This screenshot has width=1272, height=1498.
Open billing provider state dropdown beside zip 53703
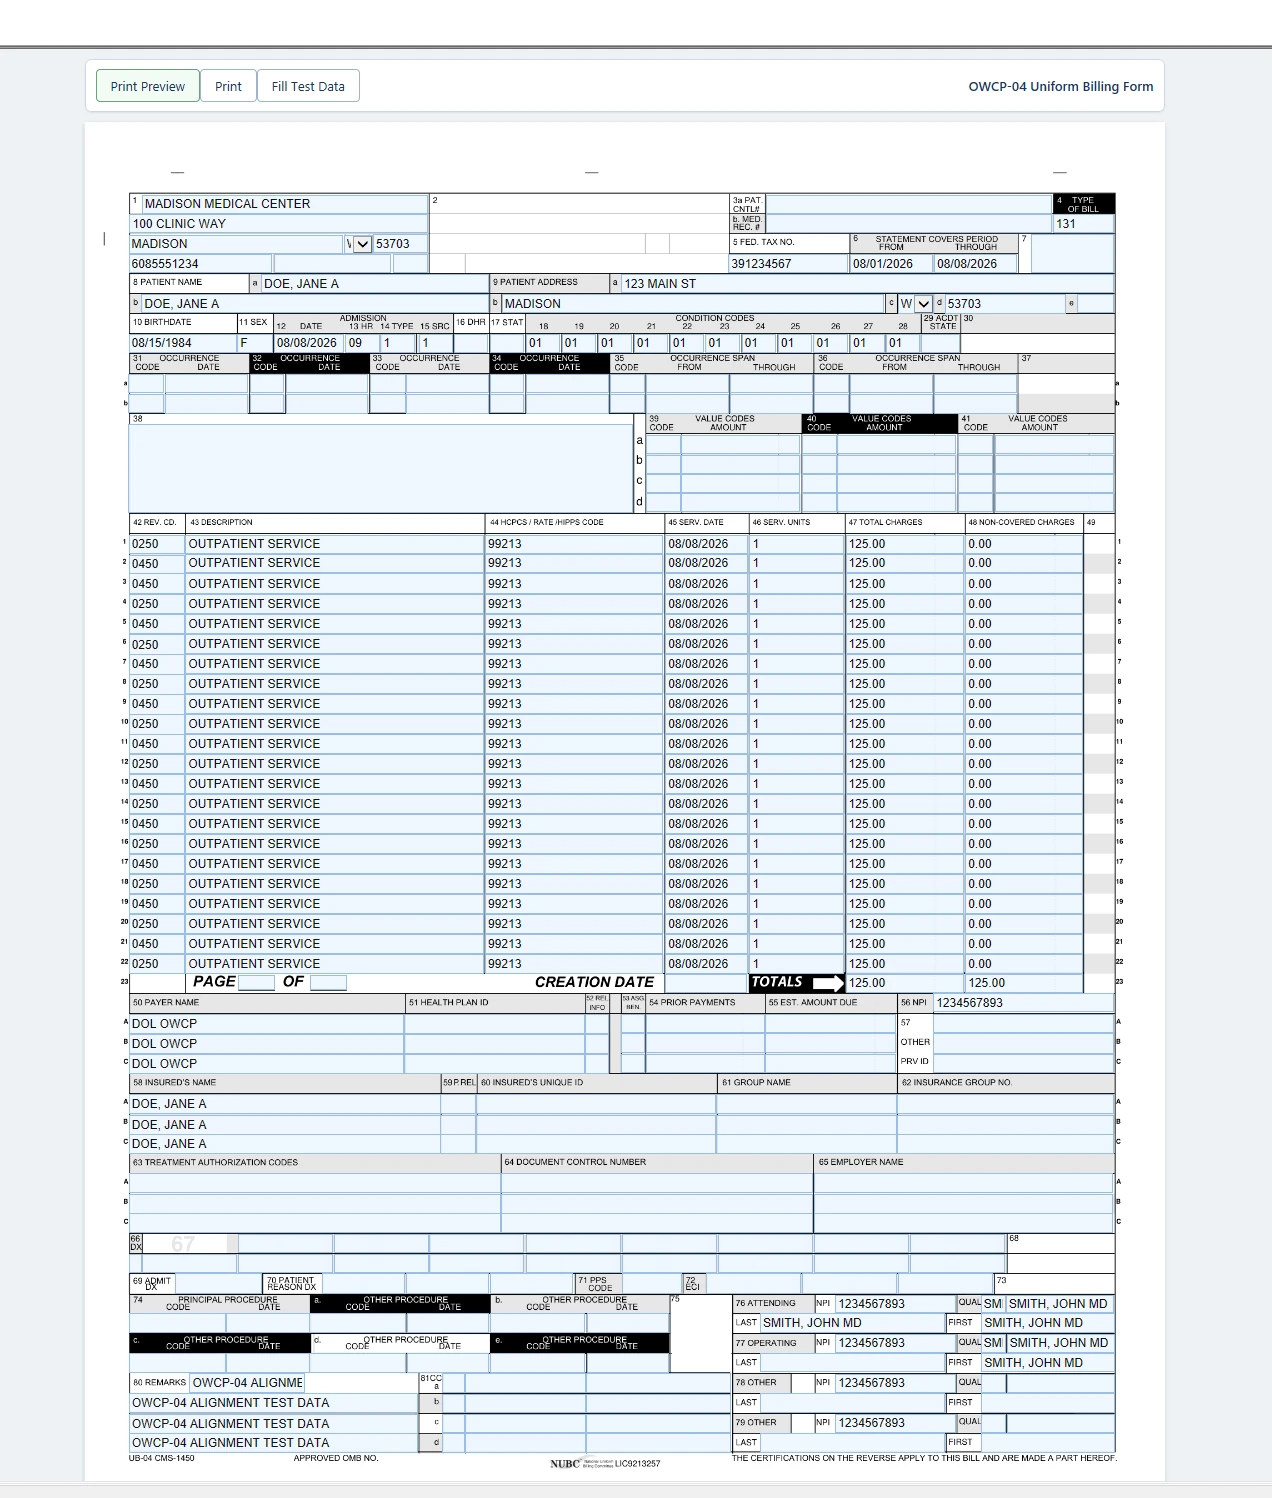pos(359,244)
